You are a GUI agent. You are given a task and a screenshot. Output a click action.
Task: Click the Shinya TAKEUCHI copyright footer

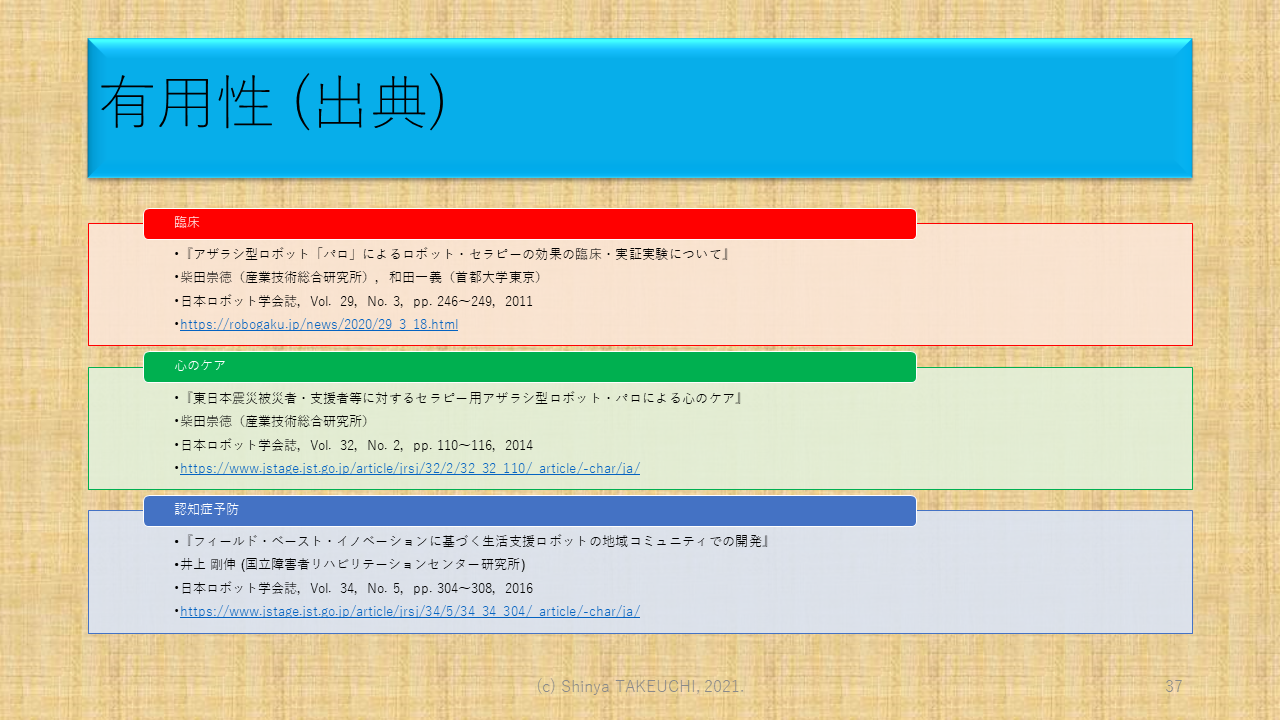640,686
